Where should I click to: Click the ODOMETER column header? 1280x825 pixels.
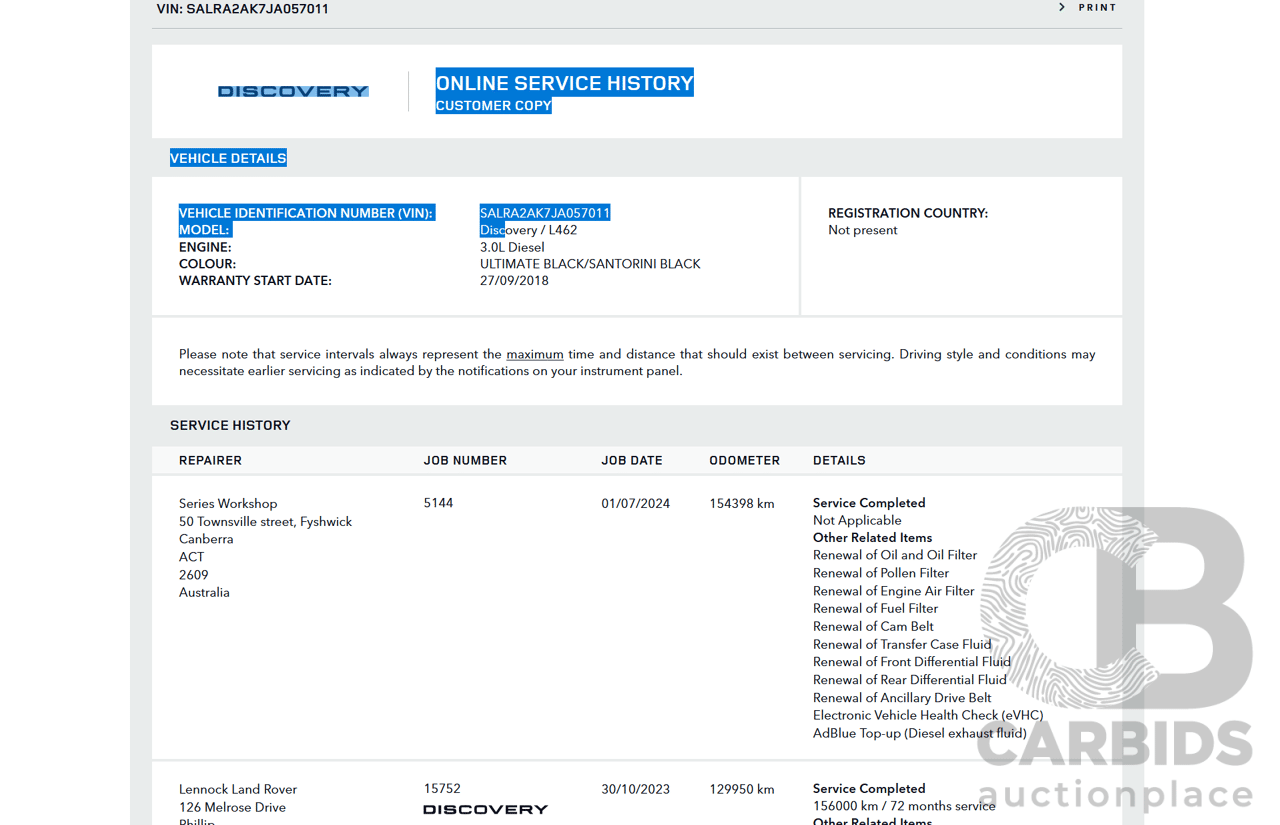click(x=744, y=461)
